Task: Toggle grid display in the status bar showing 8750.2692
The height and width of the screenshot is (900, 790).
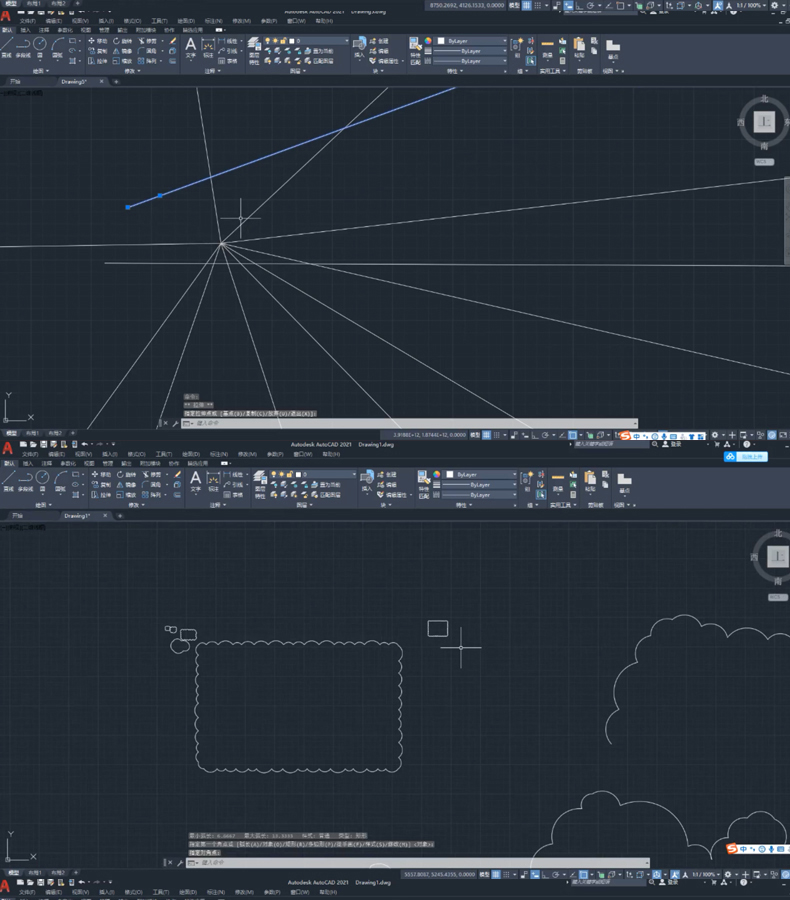Action: [x=526, y=5]
